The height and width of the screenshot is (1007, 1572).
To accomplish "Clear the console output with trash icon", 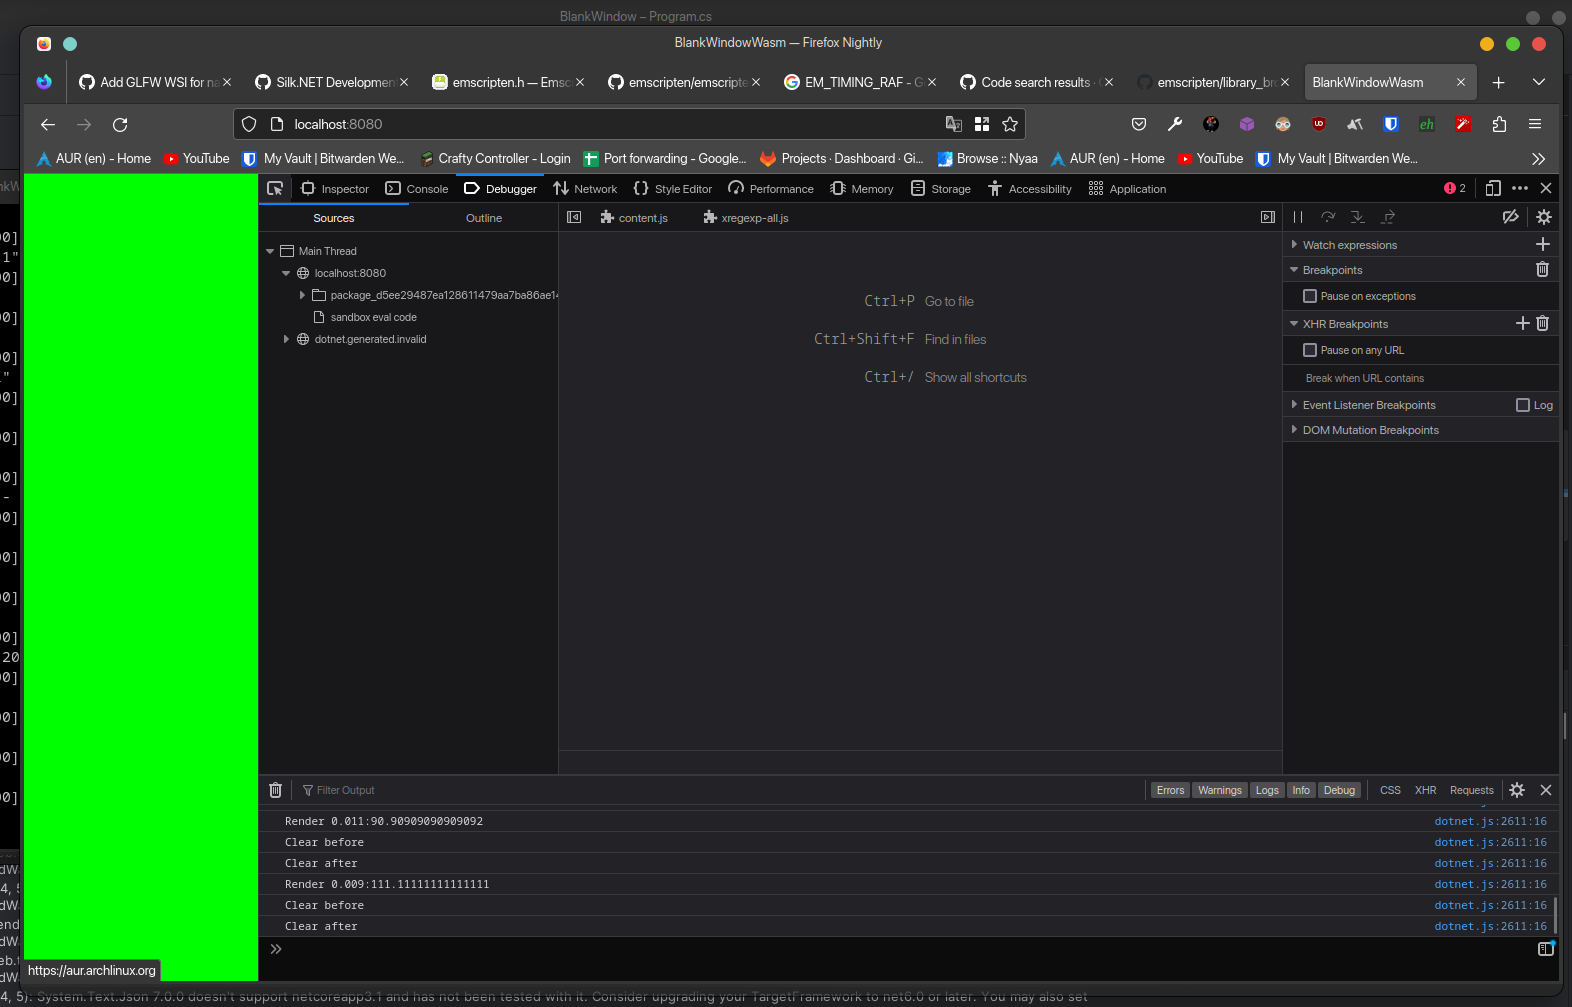I will 276,790.
